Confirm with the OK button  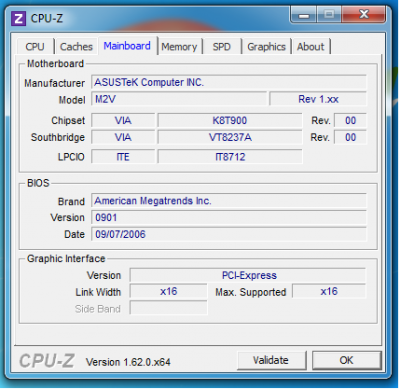point(346,360)
